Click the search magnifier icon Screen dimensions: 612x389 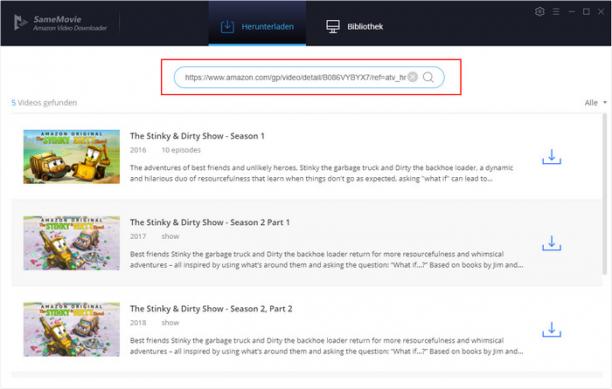point(428,77)
